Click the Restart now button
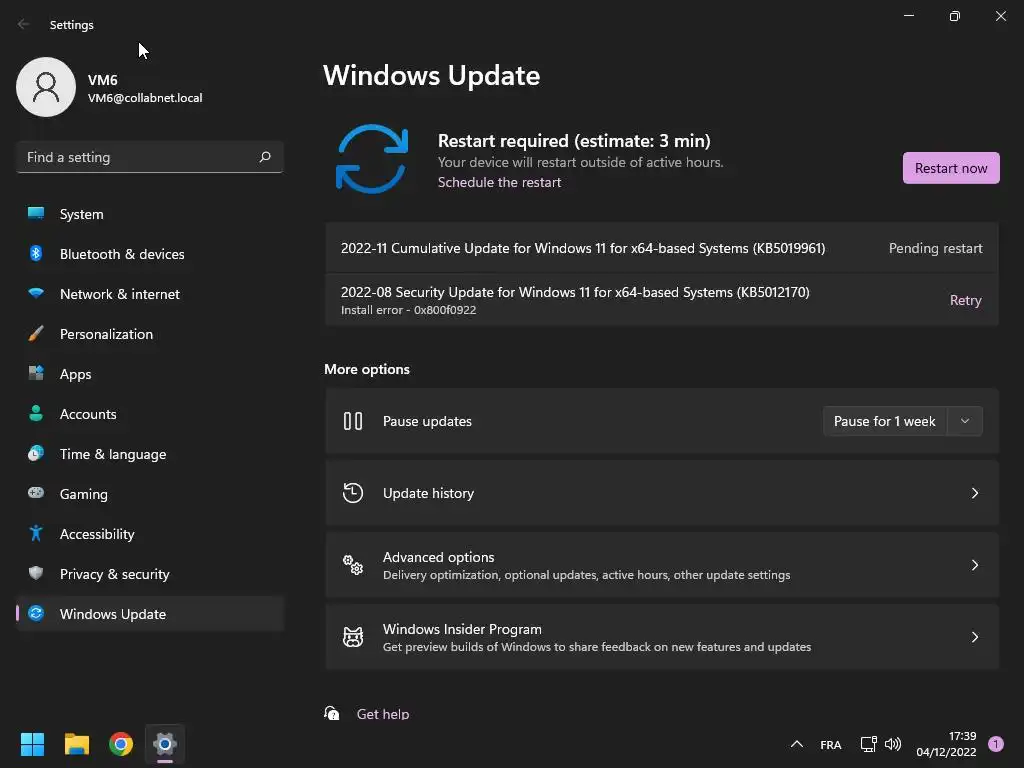The height and width of the screenshot is (768, 1024). point(951,168)
